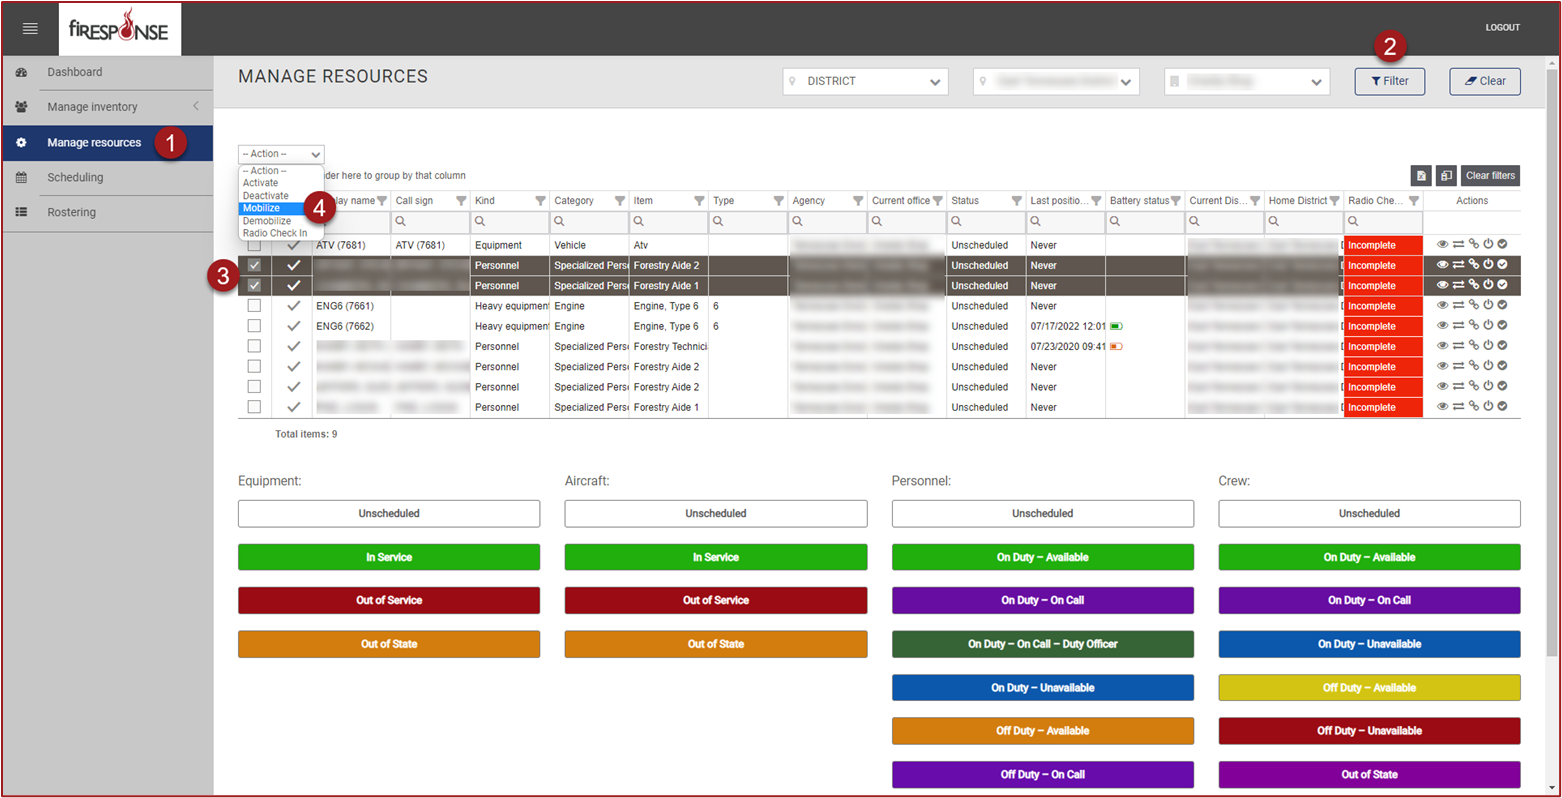Expand the Manage inventory sidebar chevron
The width and height of the screenshot is (1562, 798).
[x=196, y=106]
